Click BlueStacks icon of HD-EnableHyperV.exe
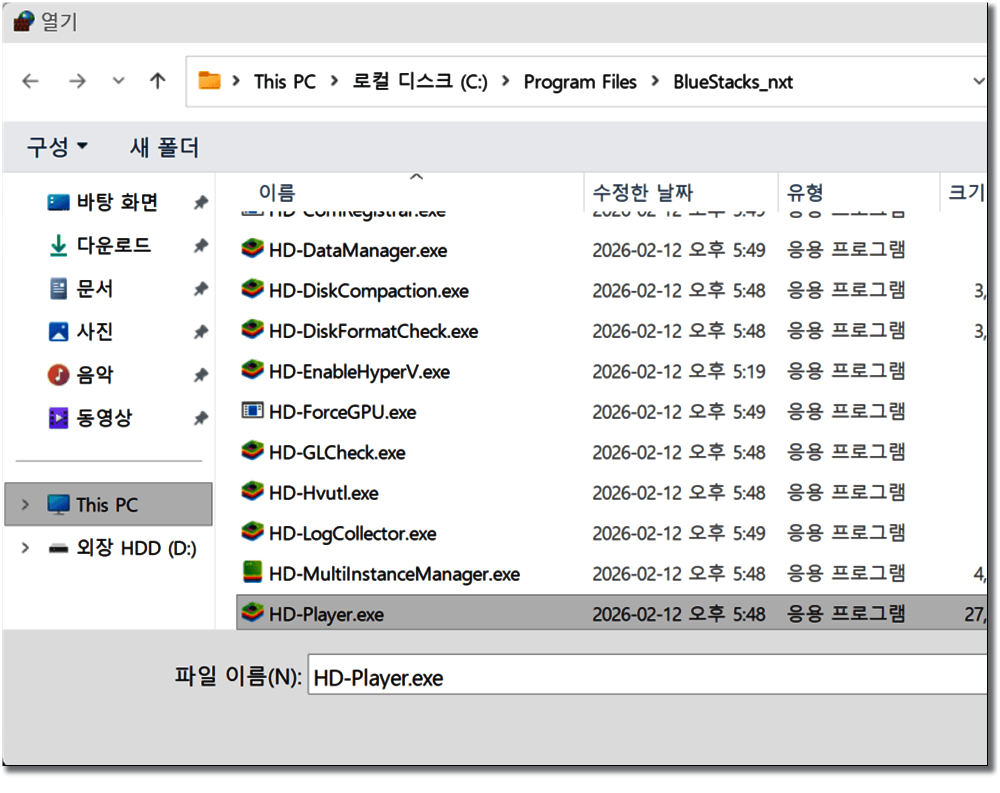This screenshot has width=1000, height=793. tap(253, 369)
